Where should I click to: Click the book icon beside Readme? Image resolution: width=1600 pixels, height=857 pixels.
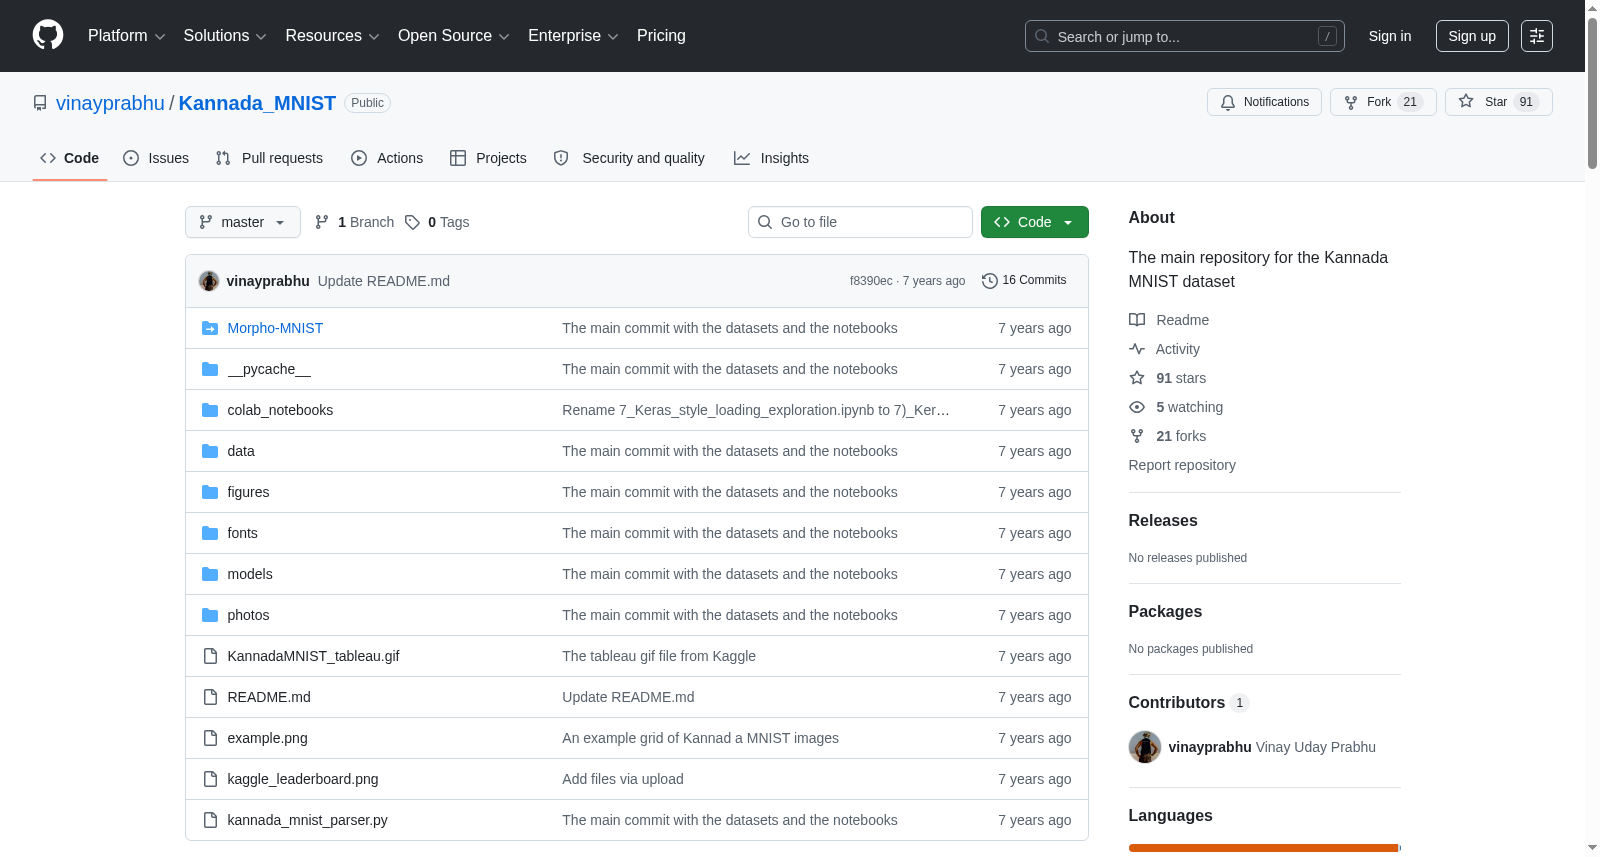(x=1137, y=320)
